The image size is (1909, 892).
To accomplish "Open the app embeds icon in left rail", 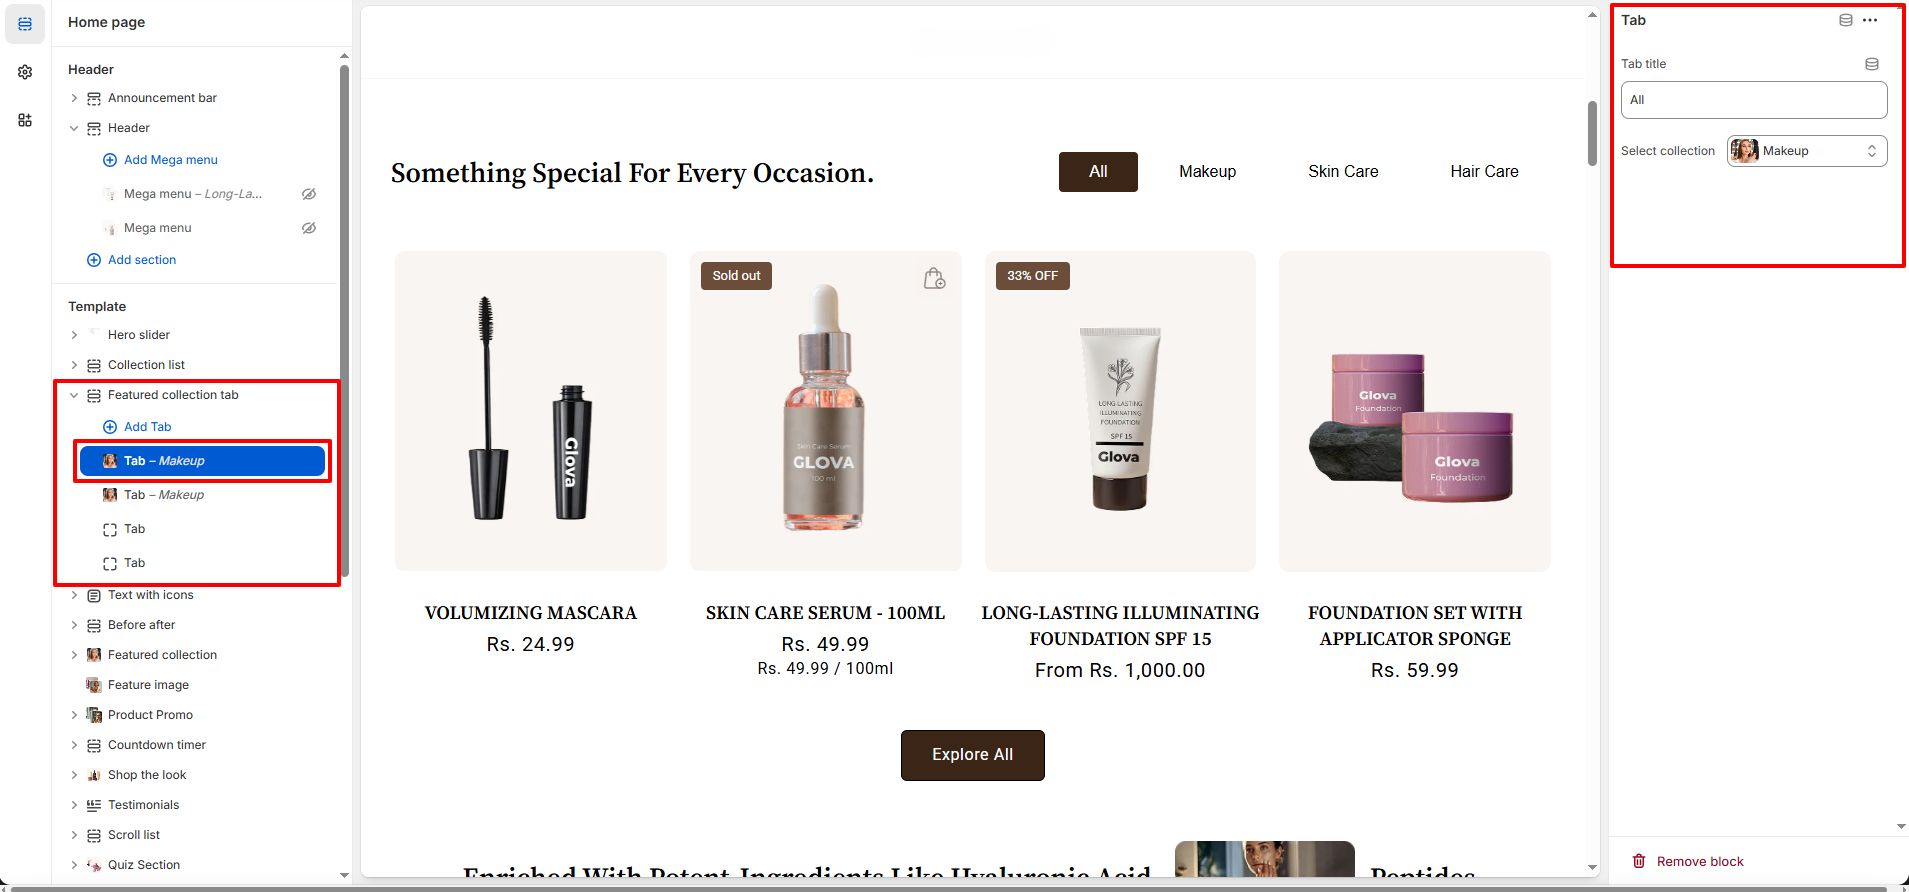I will coord(25,120).
